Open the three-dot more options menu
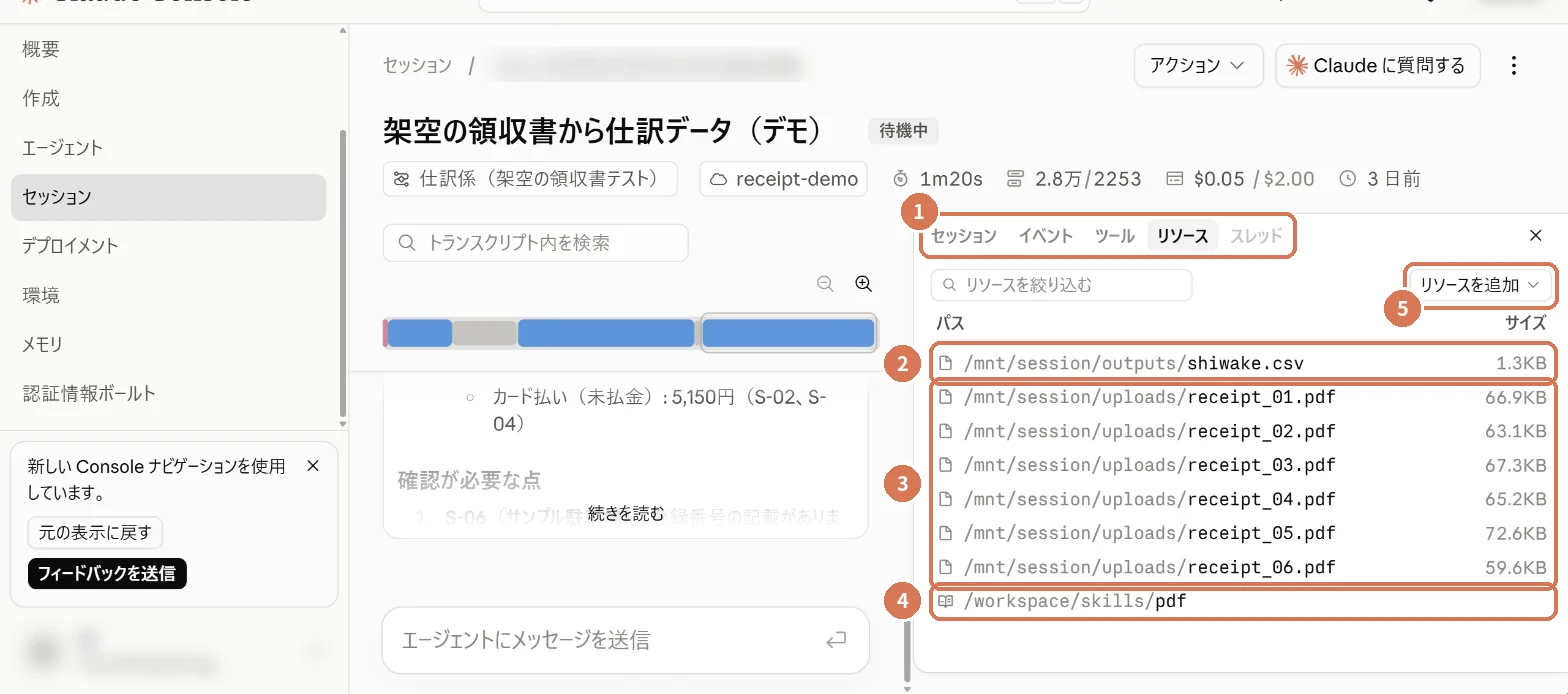The width and height of the screenshot is (1568, 694). 1514,65
